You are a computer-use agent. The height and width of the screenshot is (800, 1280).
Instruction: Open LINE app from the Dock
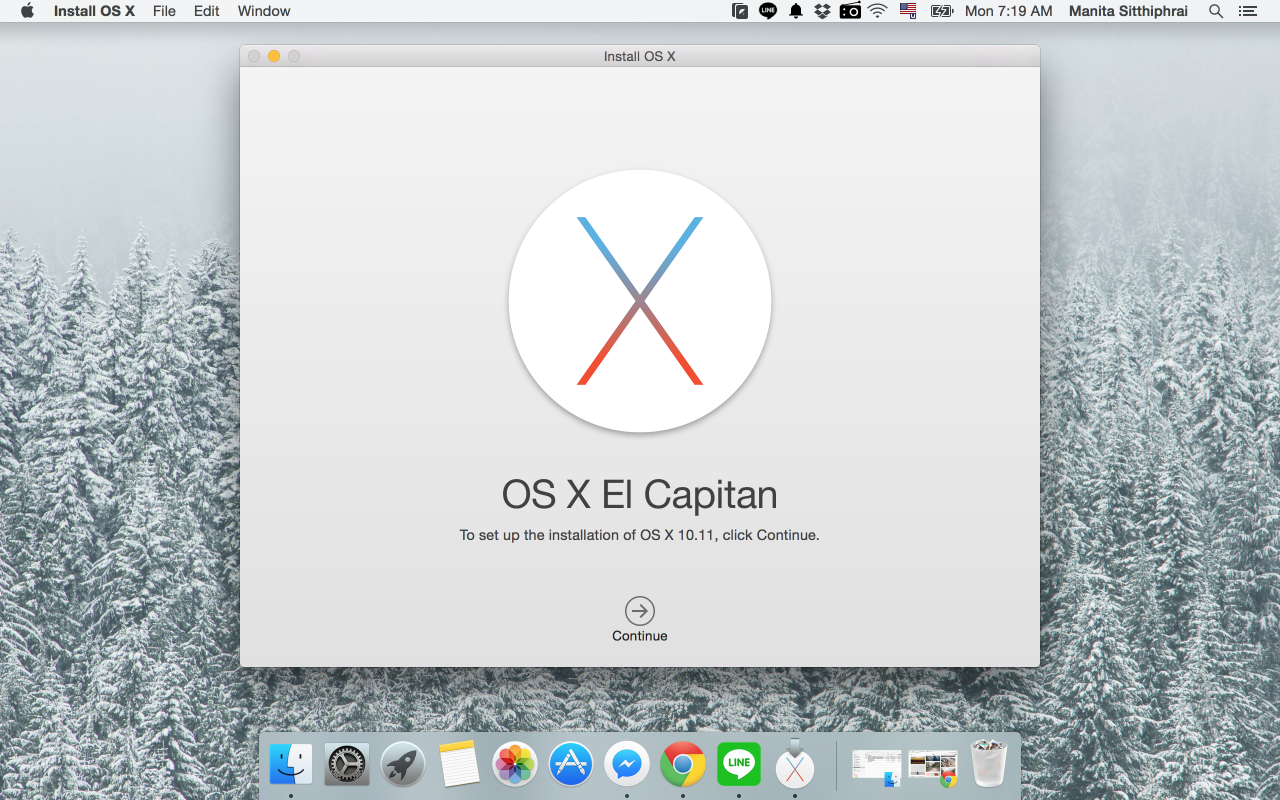click(x=739, y=765)
